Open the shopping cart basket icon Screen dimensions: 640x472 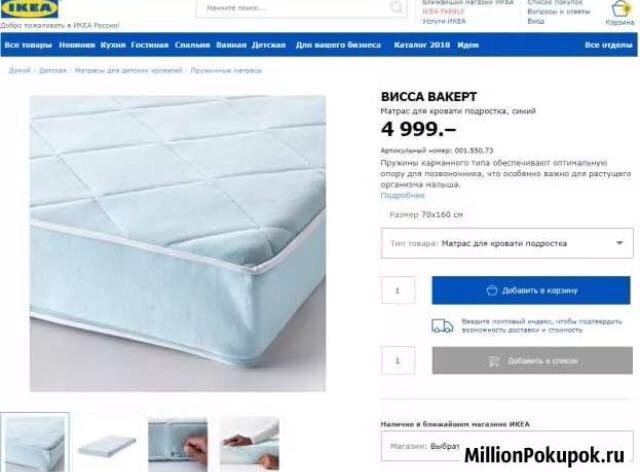(620, 9)
